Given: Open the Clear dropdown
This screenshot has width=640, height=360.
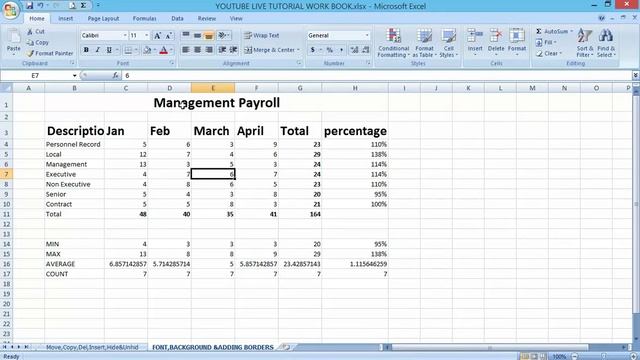Looking at the screenshot, I should point(549,53).
